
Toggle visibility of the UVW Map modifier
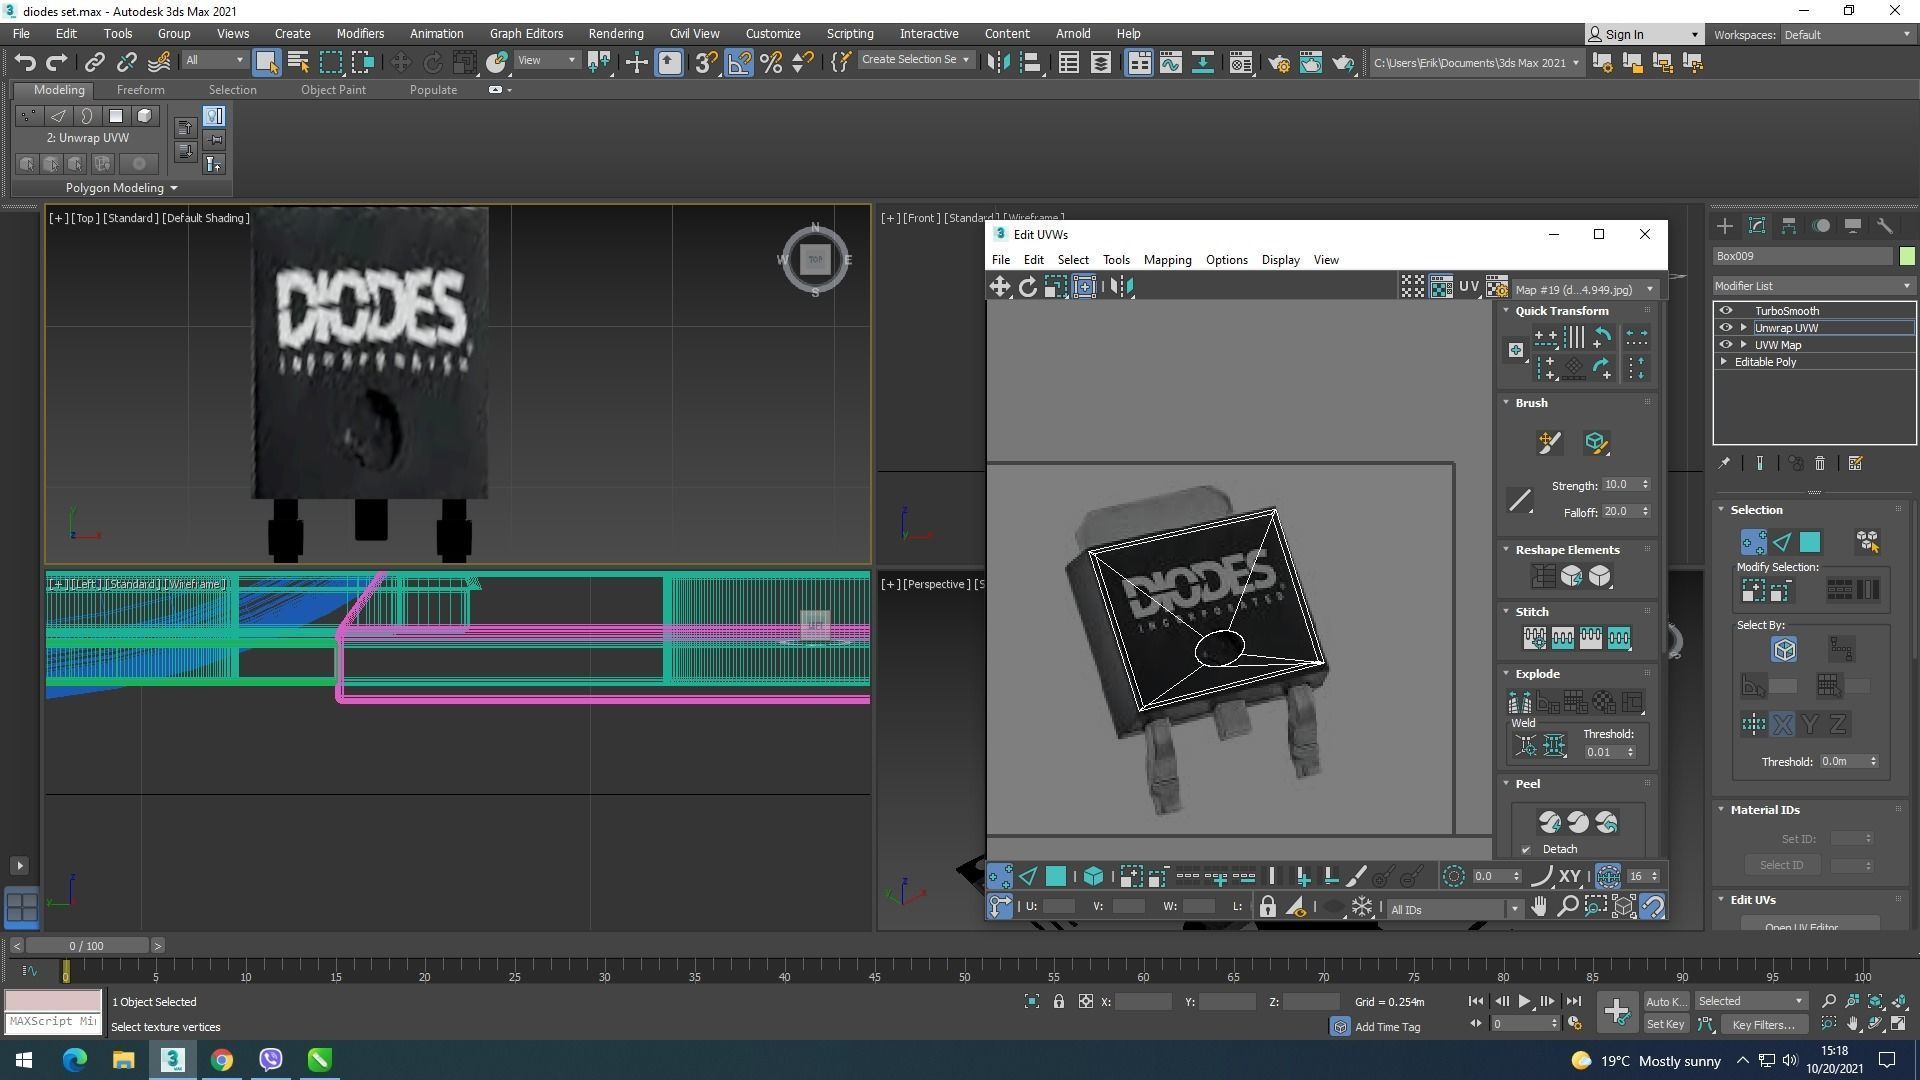[x=1725, y=345]
